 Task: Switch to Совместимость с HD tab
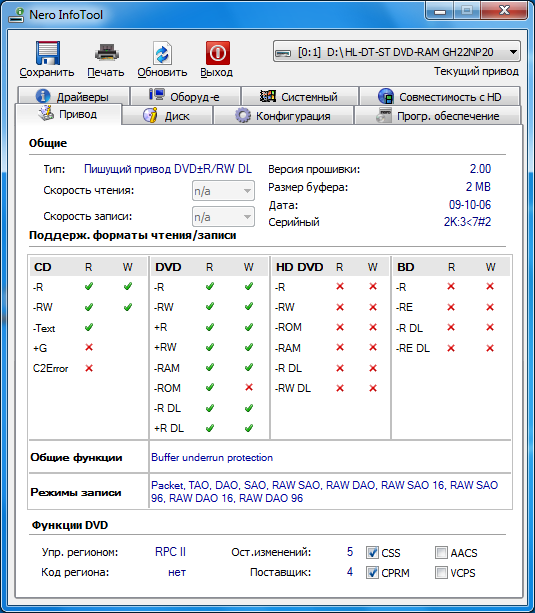pyautogui.click(x=440, y=96)
